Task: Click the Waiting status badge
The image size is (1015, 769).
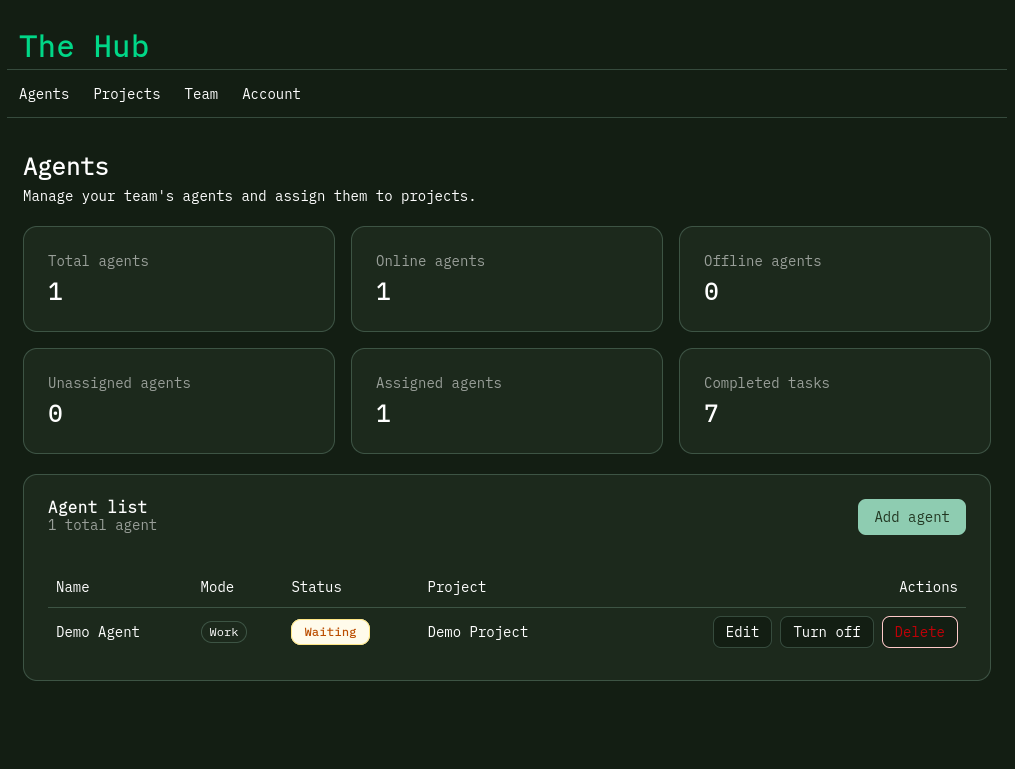Action: pos(330,631)
